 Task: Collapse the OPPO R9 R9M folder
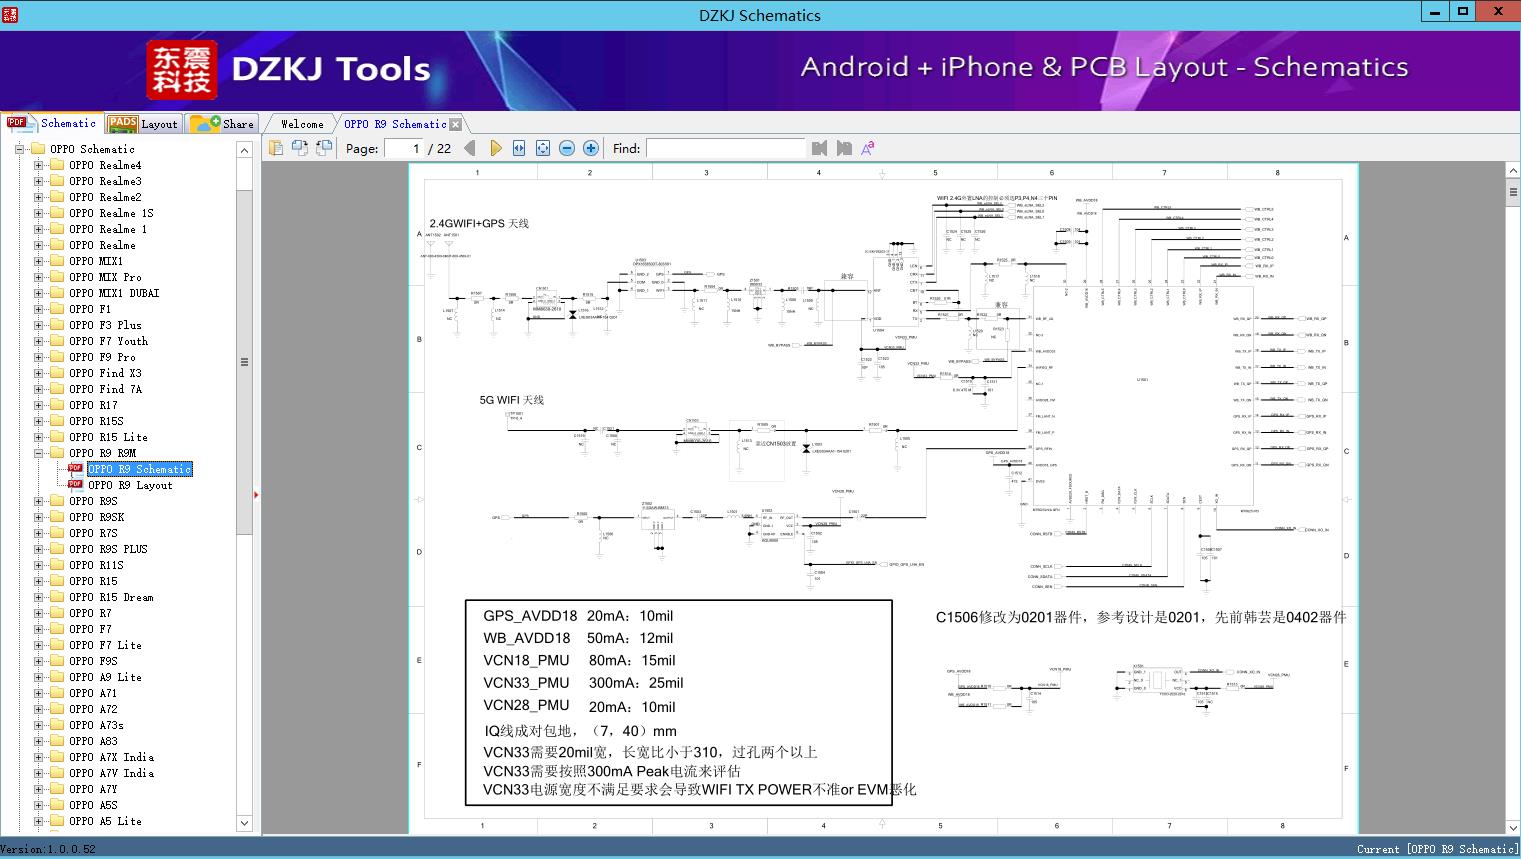click(x=38, y=453)
